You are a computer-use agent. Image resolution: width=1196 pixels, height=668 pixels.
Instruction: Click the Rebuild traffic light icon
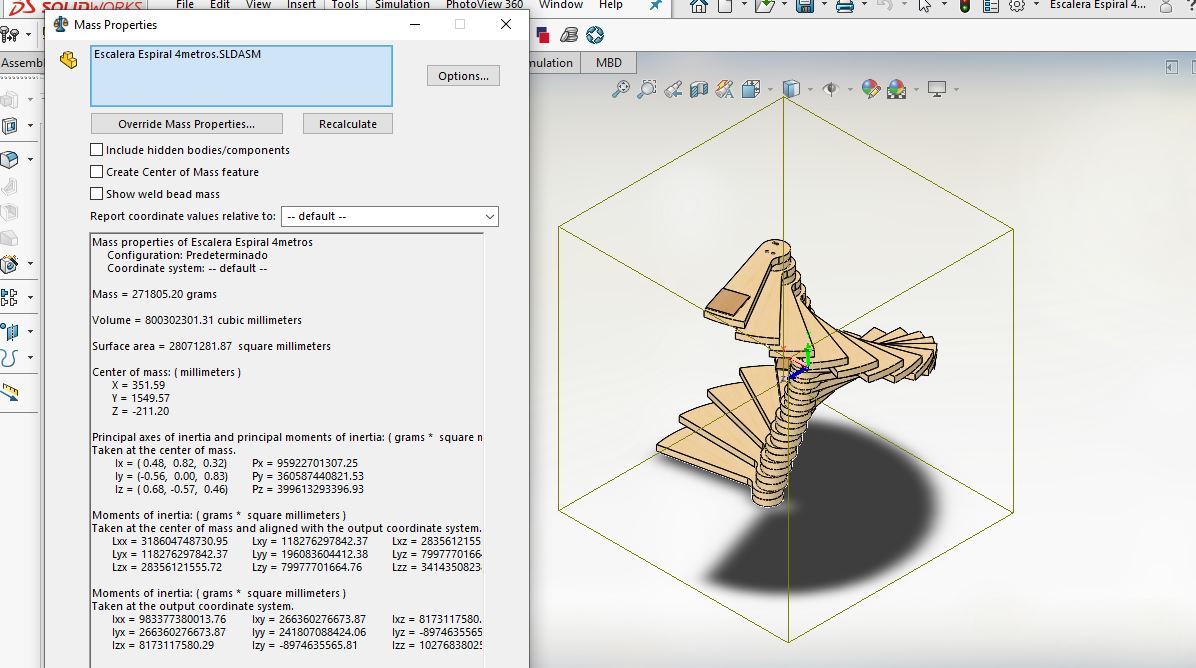coord(964,6)
